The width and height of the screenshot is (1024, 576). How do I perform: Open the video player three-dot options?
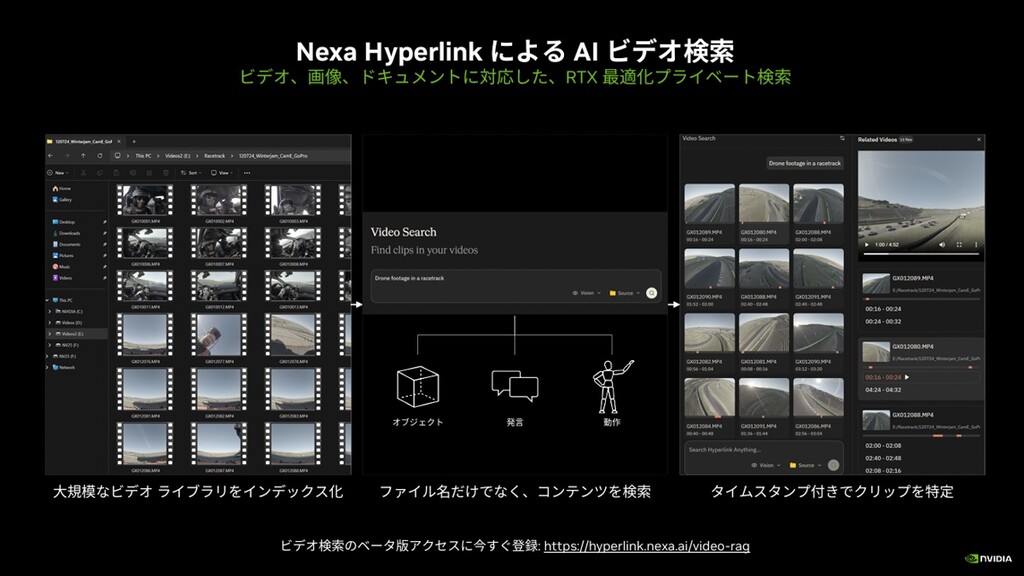976,245
